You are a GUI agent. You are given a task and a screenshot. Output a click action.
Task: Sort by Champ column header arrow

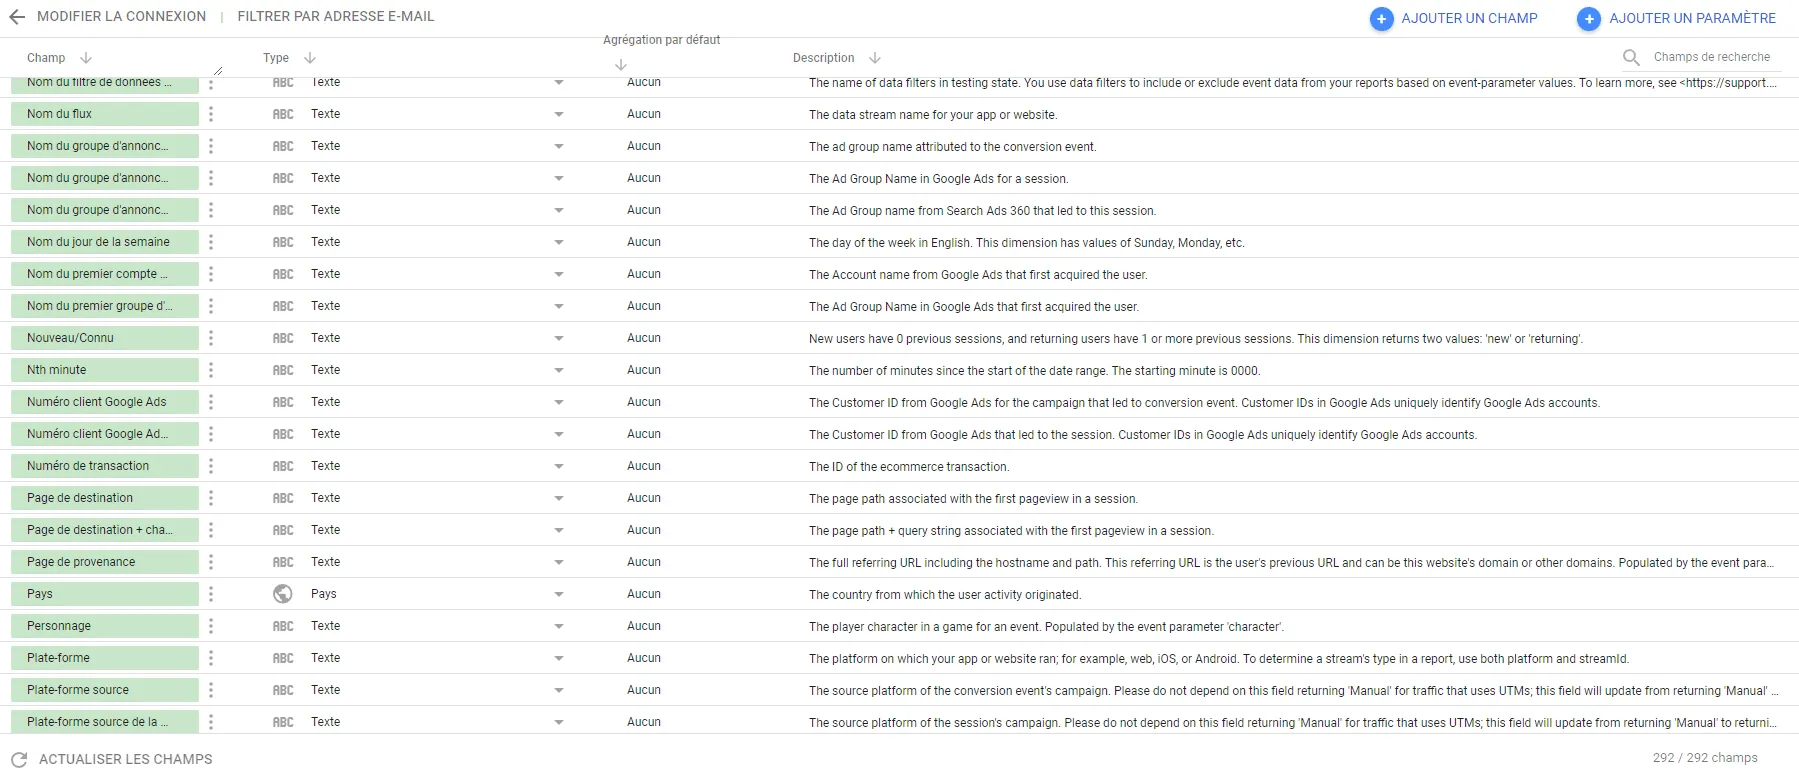(86, 58)
